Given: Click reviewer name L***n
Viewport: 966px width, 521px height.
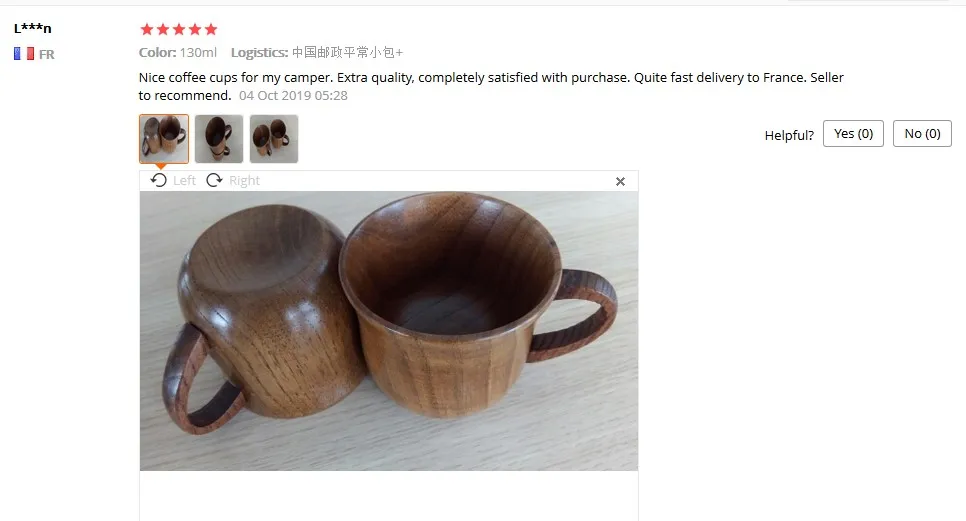Looking at the screenshot, I should click(x=33, y=28).
